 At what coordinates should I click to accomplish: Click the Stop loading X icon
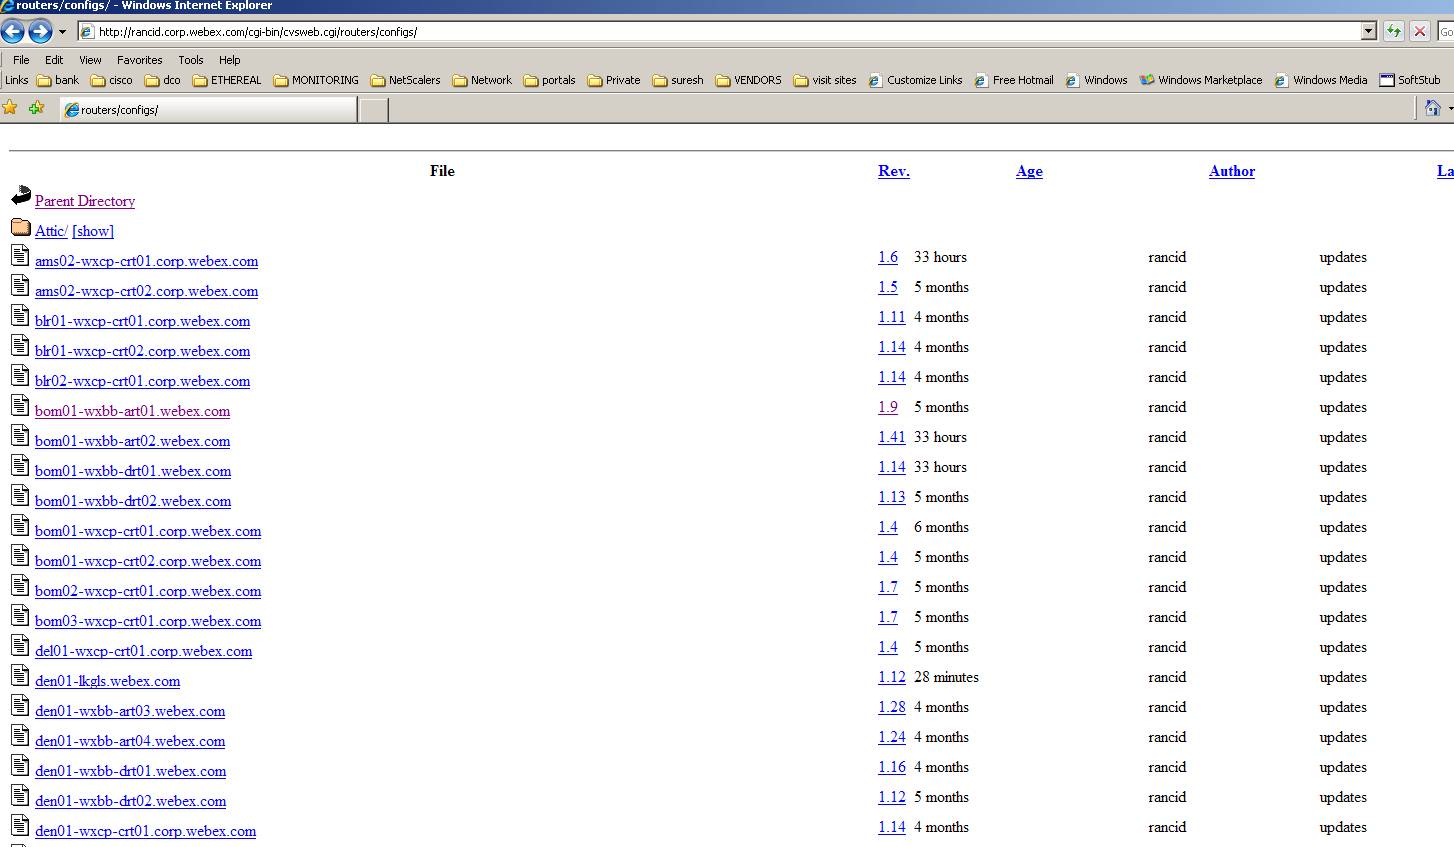point(1419,32)
